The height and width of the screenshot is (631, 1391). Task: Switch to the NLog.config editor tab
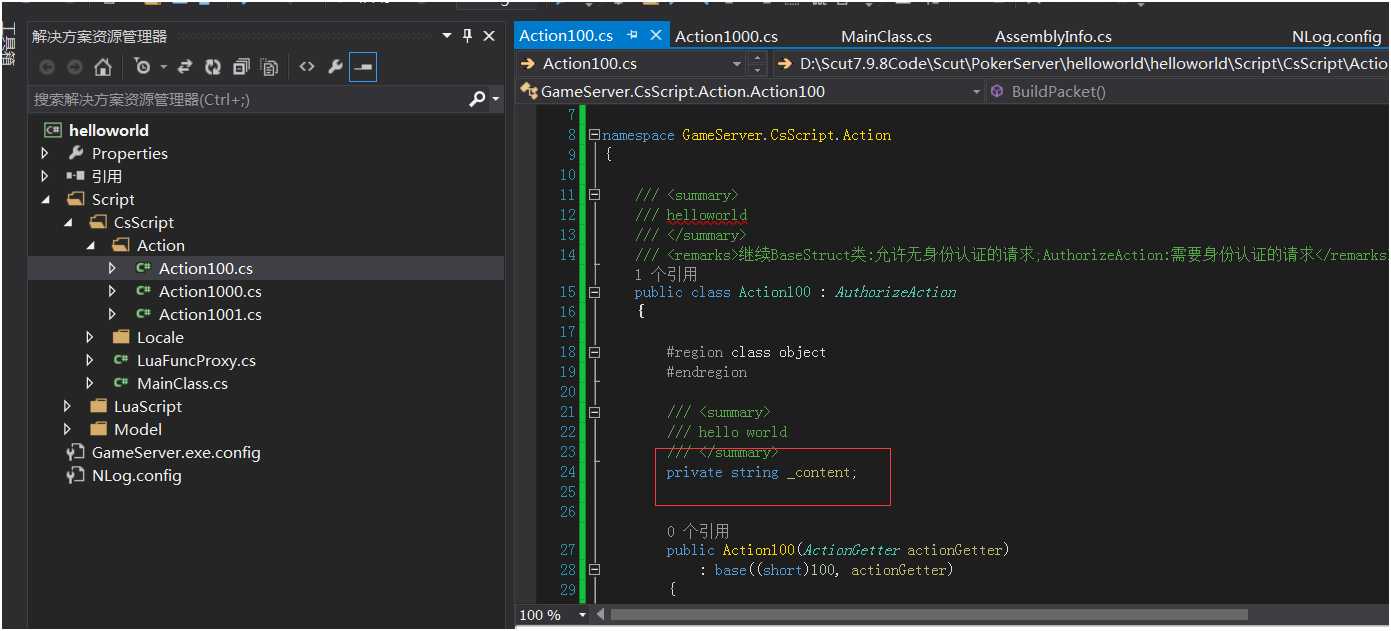point(1336,36)
